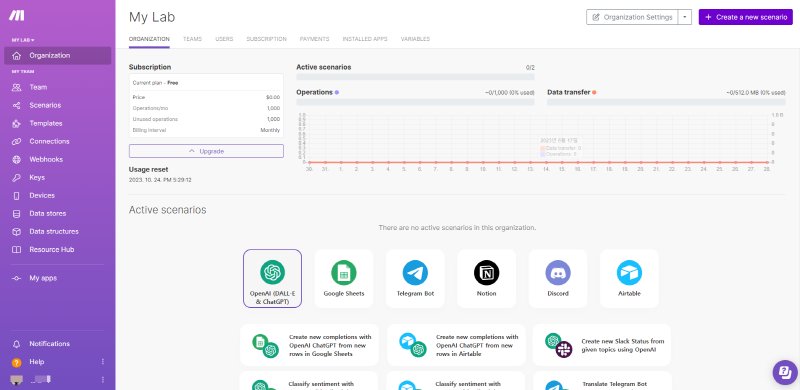
Task: Click the Data transfer orange legend dot
Action: (594, 92)
